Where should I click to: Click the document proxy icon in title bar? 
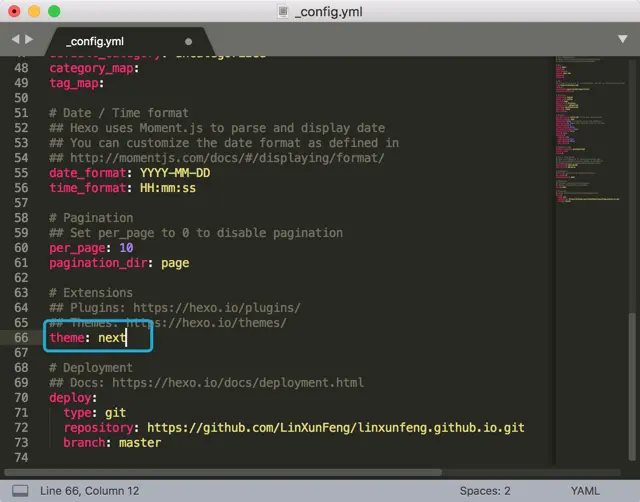pos(283,11)
